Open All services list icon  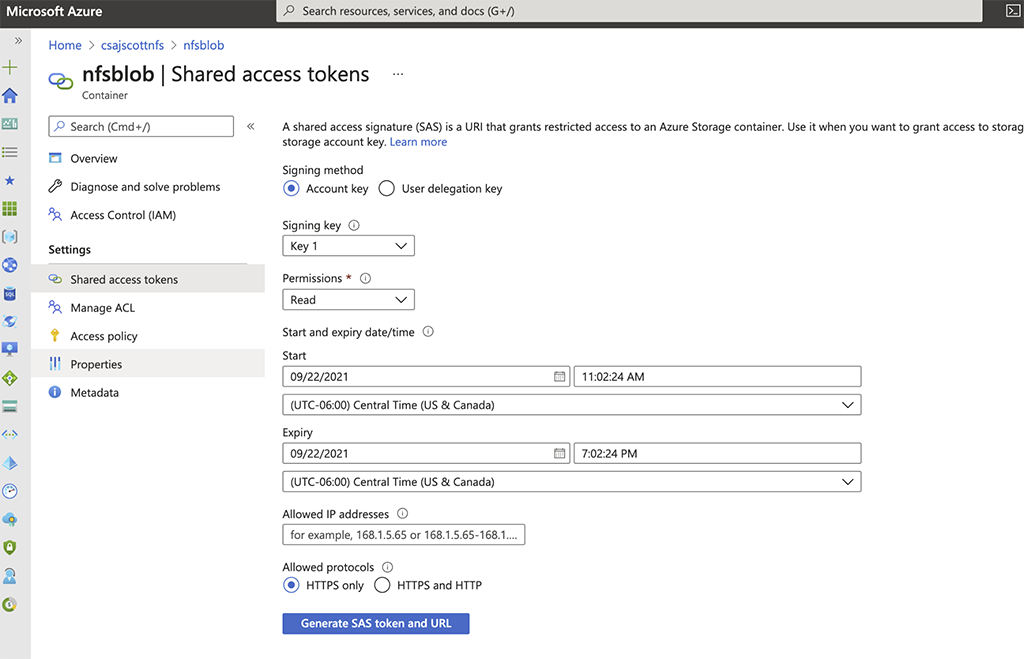tap(10, 152)
